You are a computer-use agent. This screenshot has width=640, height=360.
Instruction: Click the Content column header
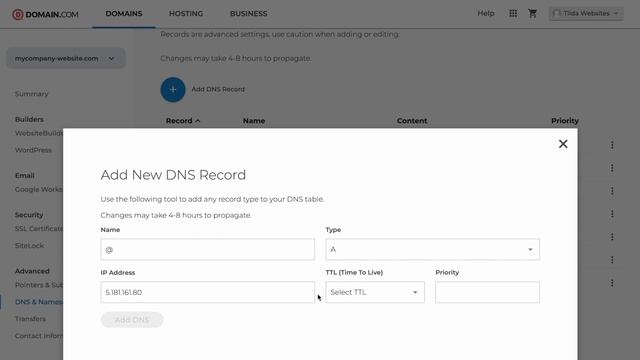tap(412, 121)
